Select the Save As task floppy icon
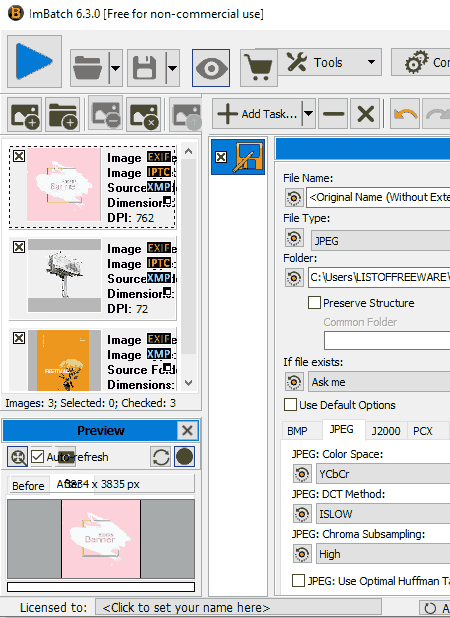The image size is (450, 618). pos(248,157)
